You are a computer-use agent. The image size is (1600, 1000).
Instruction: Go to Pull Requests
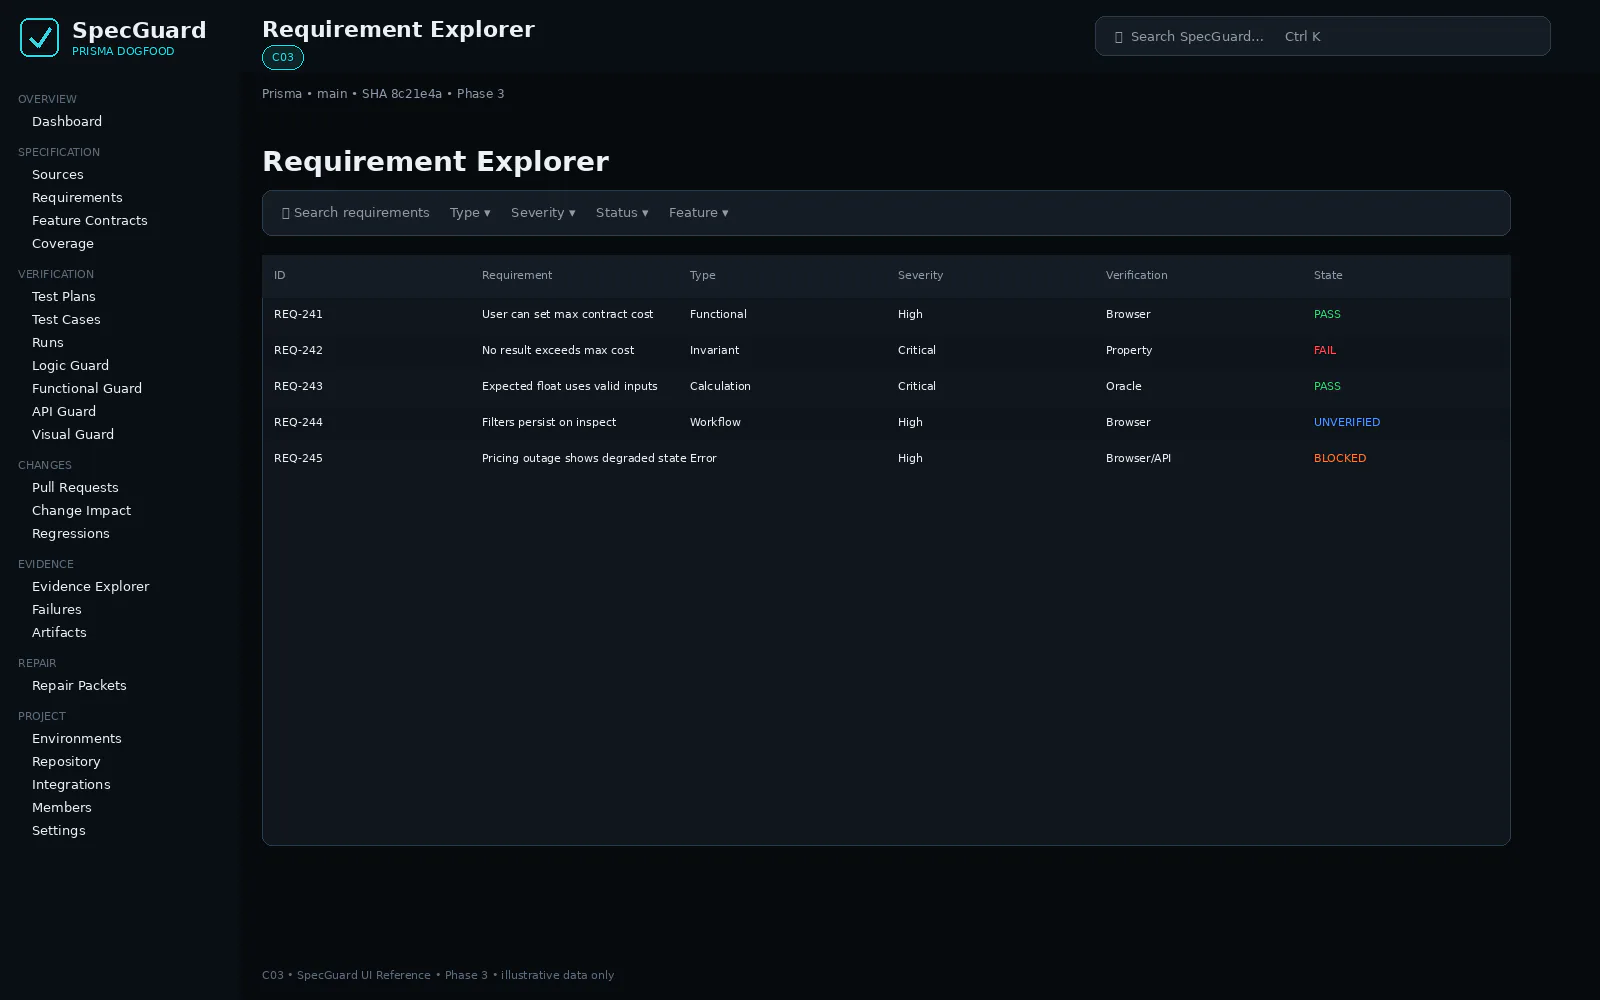pos(75,487)
